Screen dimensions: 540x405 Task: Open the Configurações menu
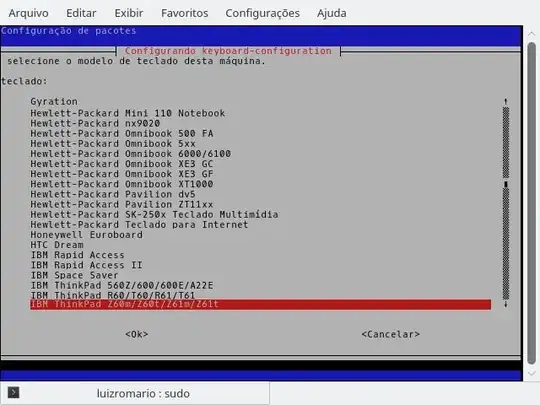[x=262, y=13]
